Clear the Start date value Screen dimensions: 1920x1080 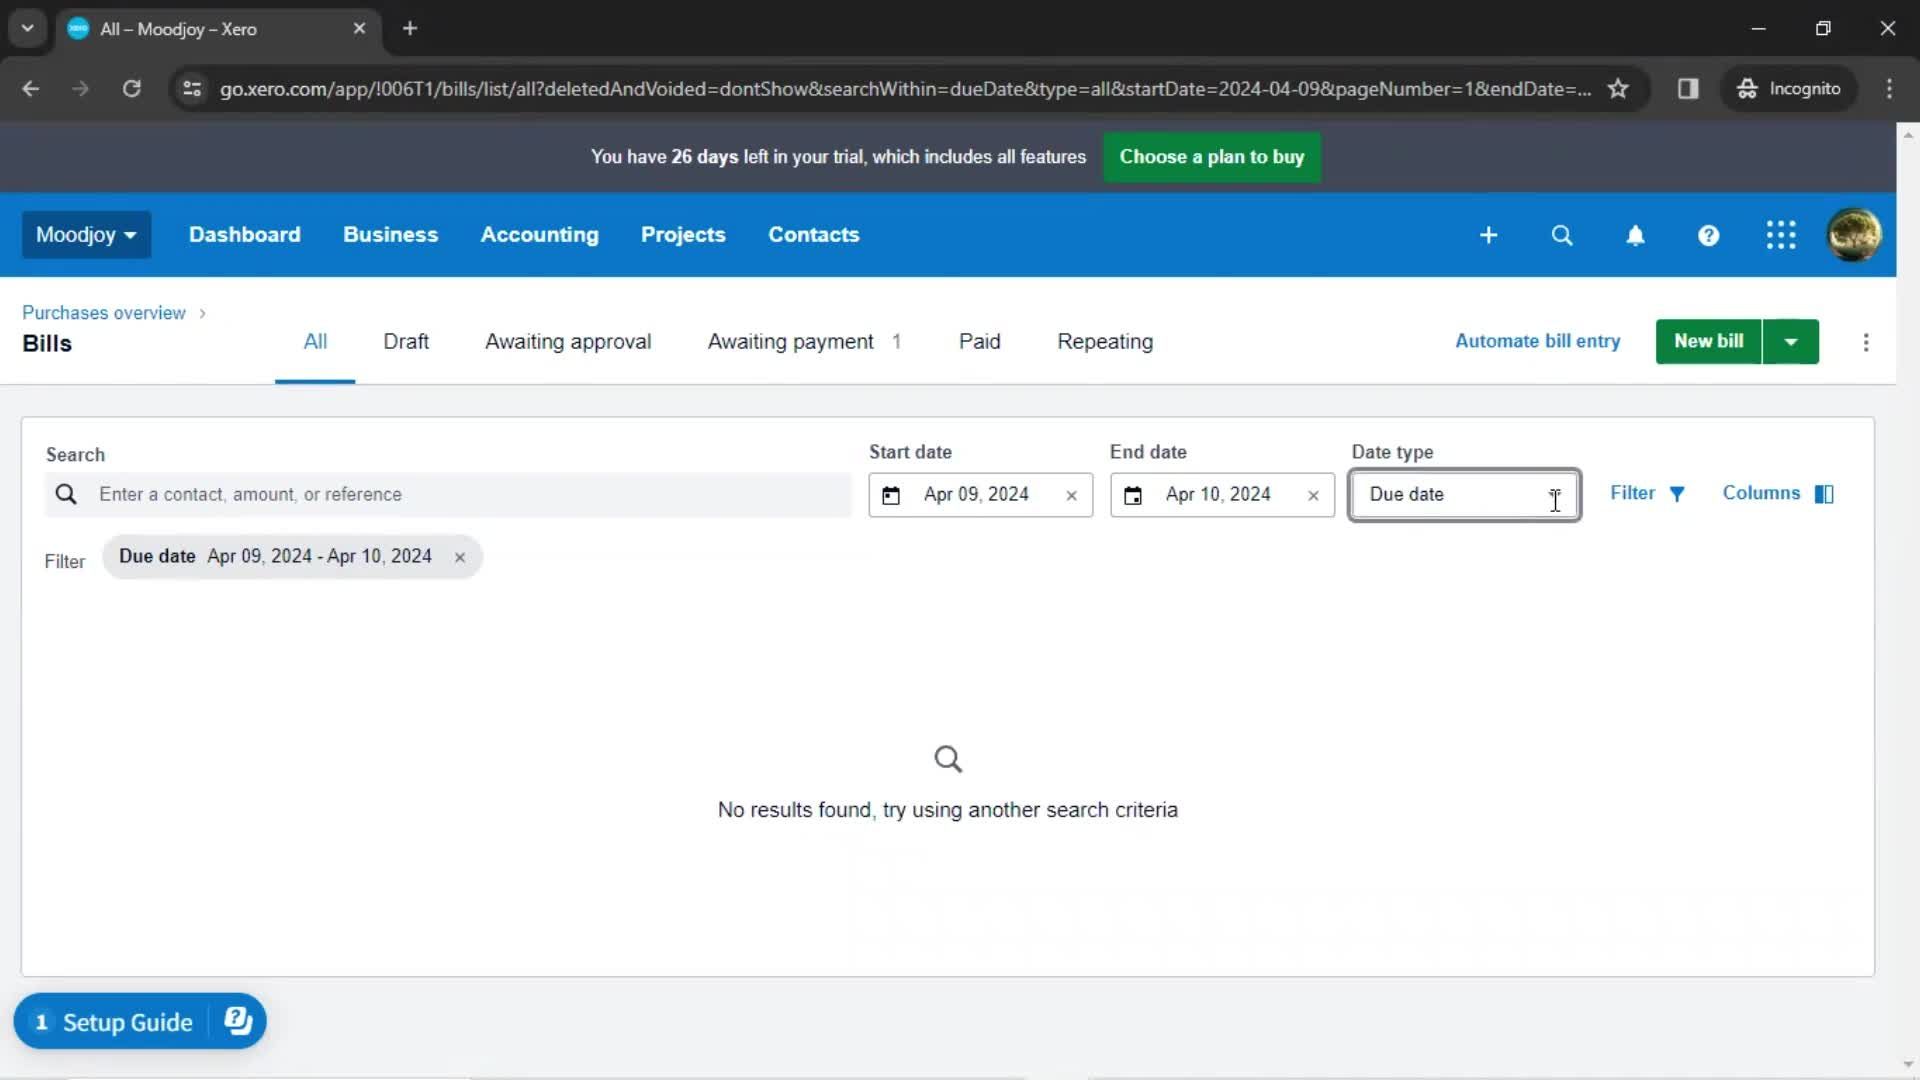pos(1071,495)
